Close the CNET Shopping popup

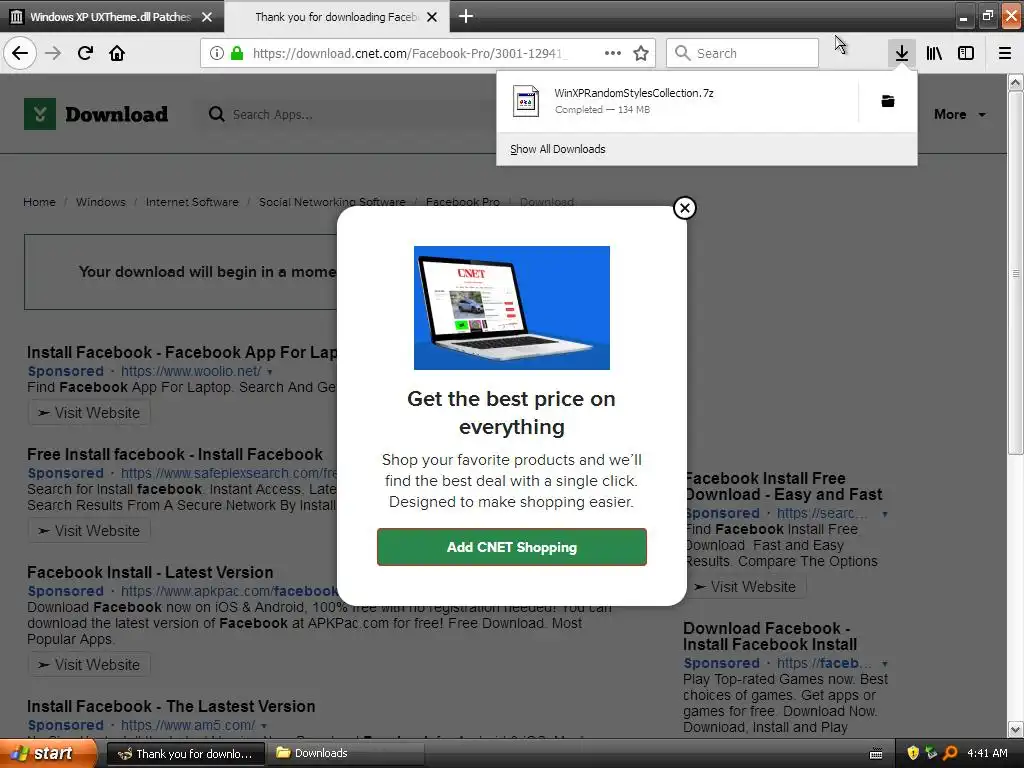[x=684, y=208]
